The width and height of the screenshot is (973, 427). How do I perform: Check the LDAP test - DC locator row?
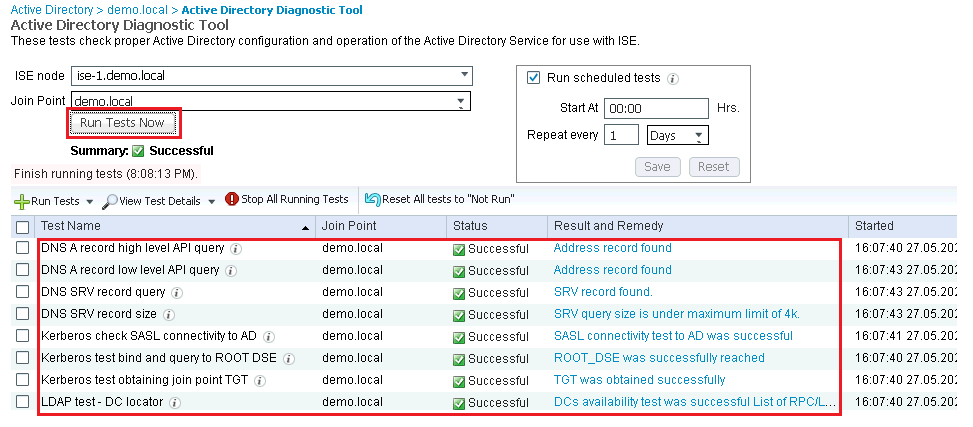pos(22,402)
